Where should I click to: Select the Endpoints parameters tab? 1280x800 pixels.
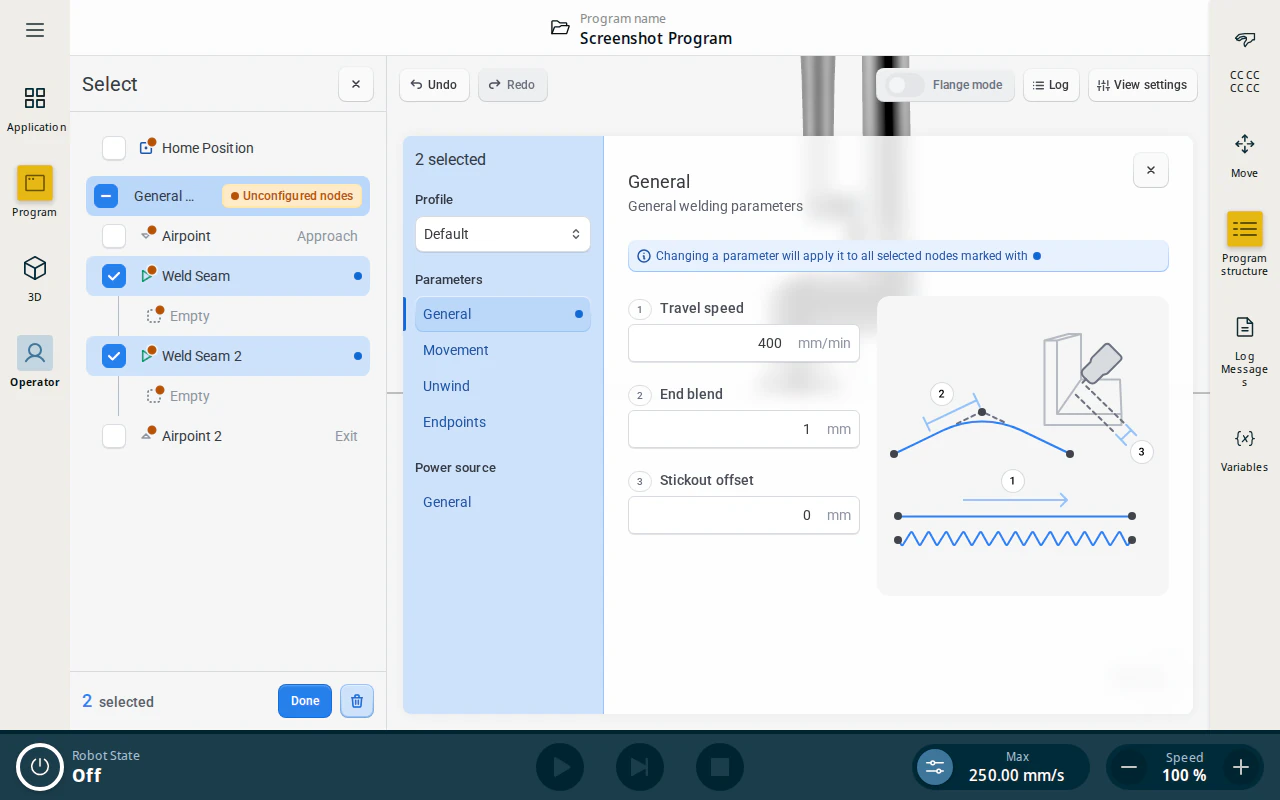pos(502,422)
